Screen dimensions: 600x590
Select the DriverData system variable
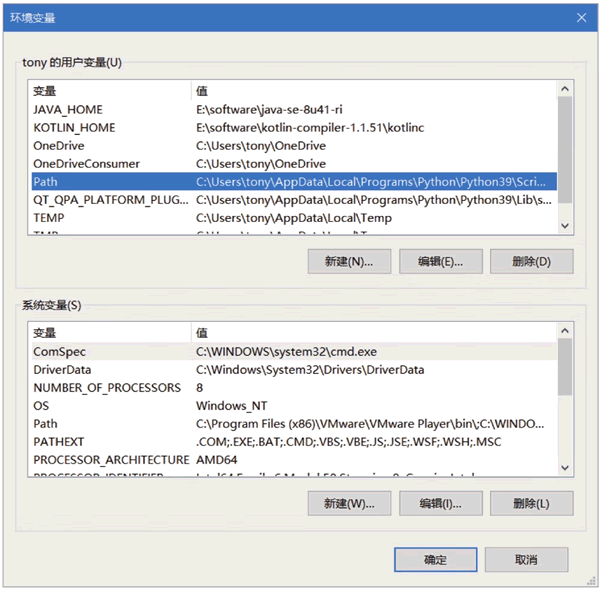(294, 370)
